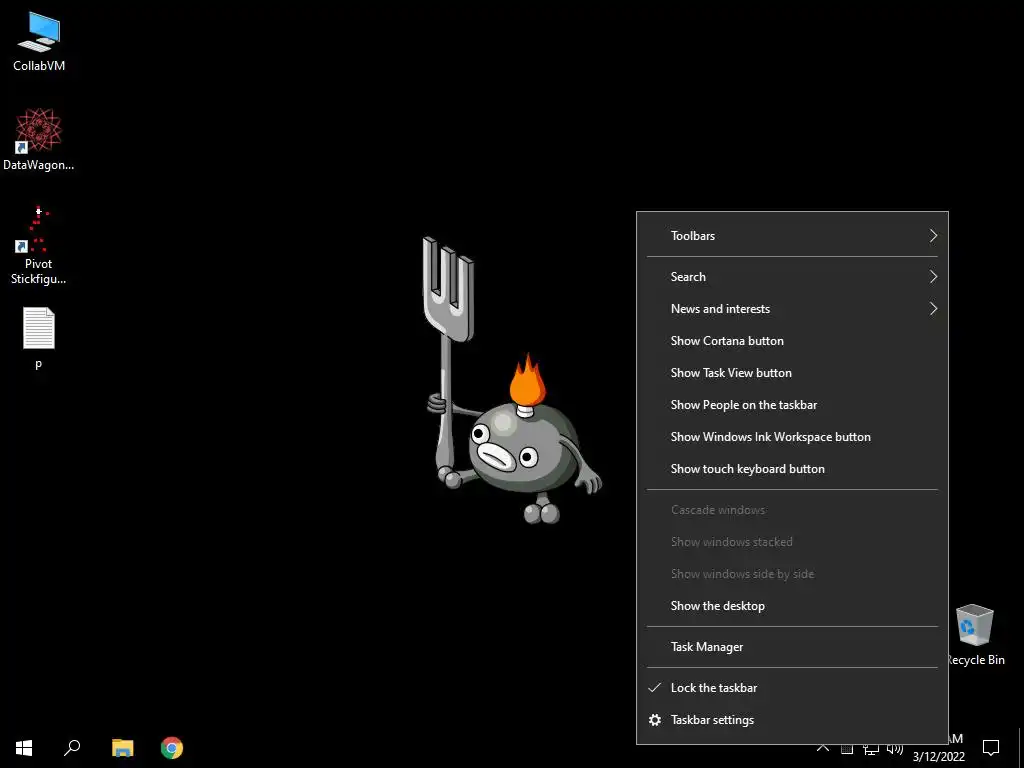Open the taskbar search magnifier
The height and width of the screenshot is (768, 1024).
[x=72, y=747]
